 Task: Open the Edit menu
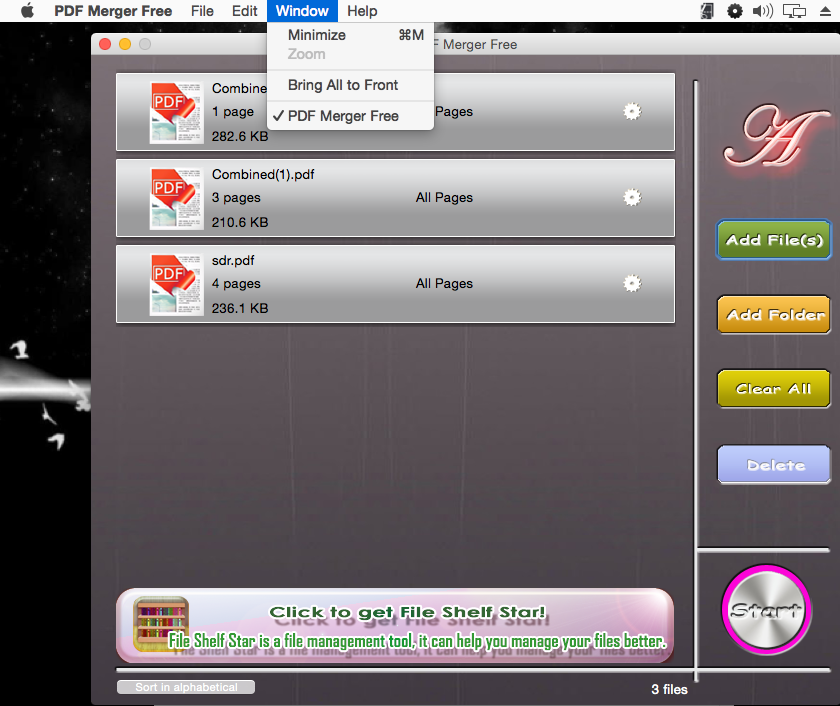(244, 11)
